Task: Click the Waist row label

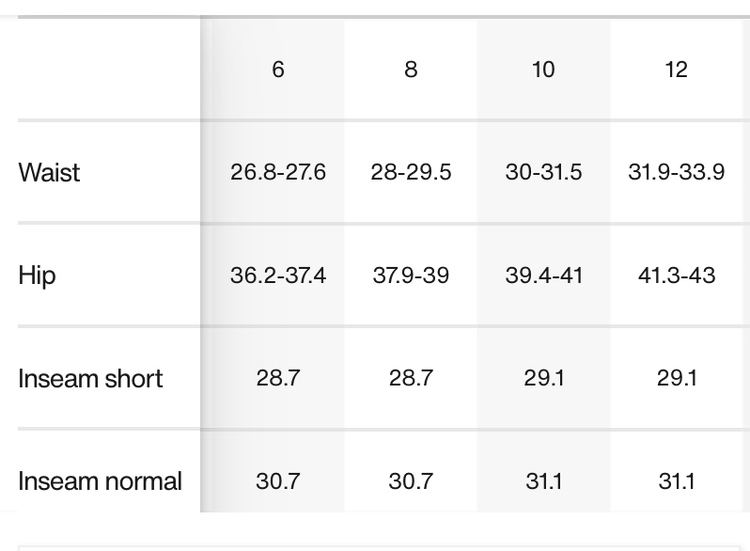Action: click(x=49, y=172)
